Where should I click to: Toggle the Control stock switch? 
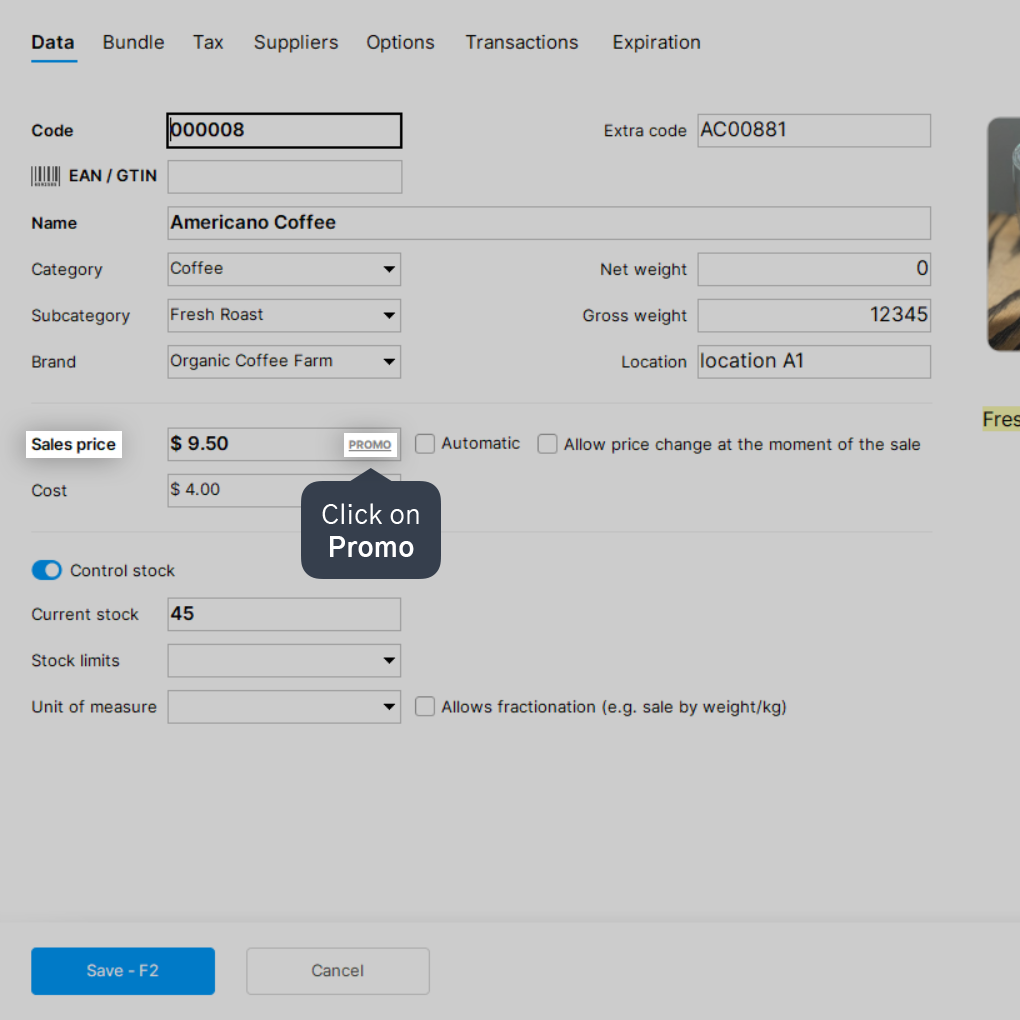tap(47, 570)
